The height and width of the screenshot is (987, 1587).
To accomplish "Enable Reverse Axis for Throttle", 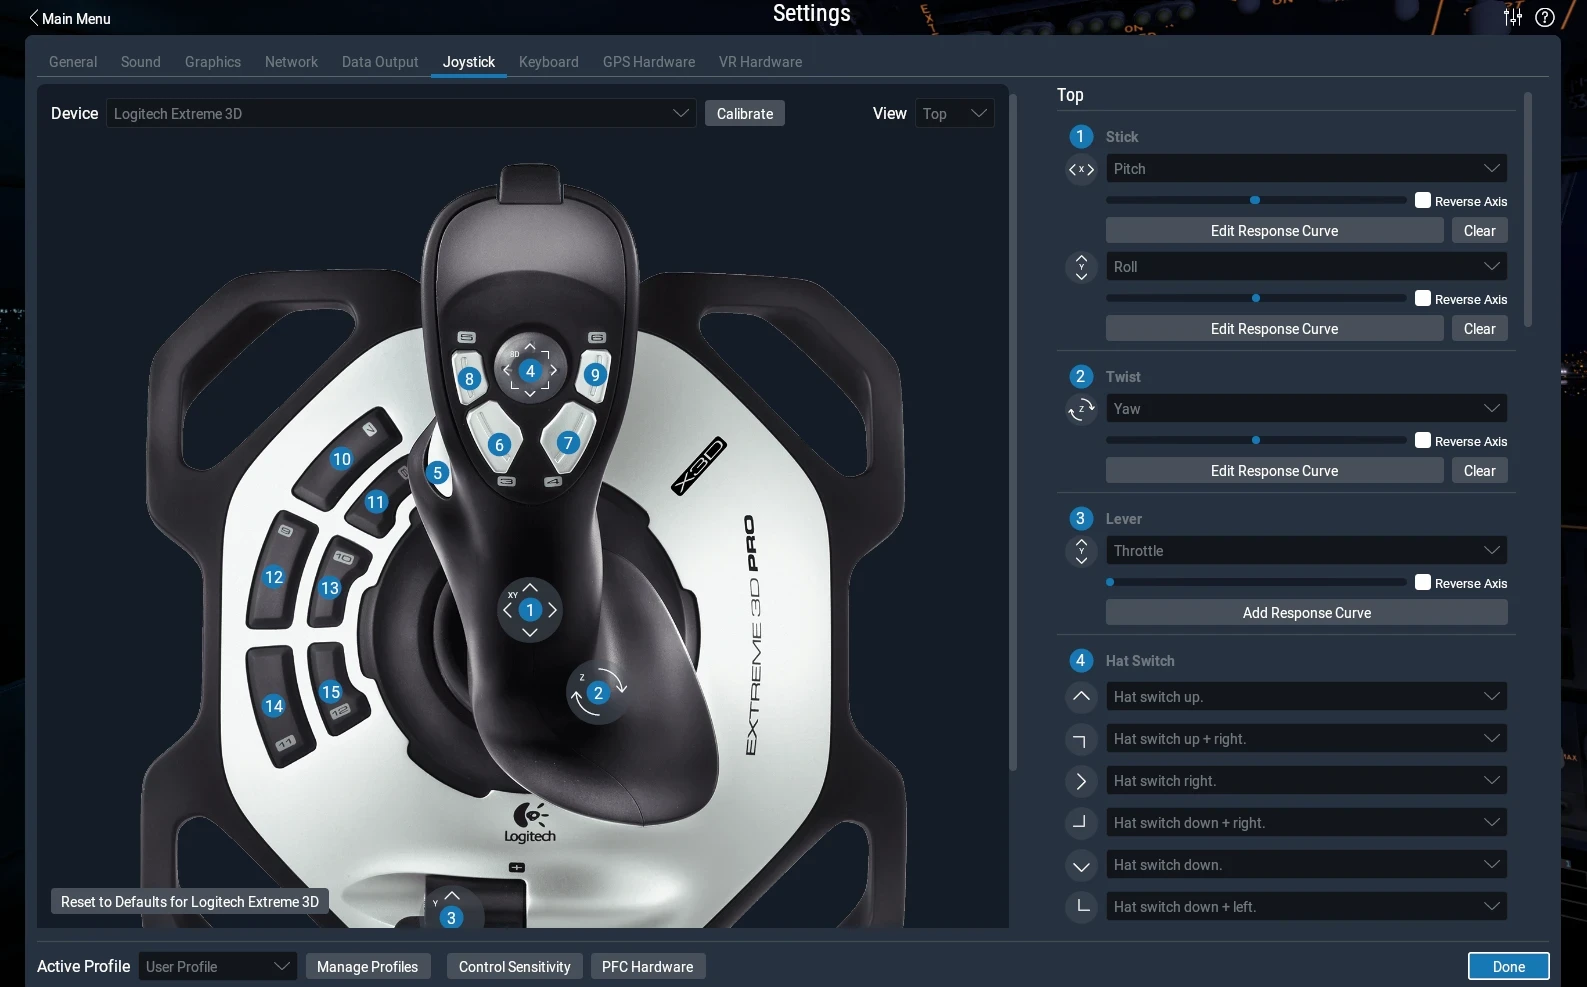I will click(1423, 582).
